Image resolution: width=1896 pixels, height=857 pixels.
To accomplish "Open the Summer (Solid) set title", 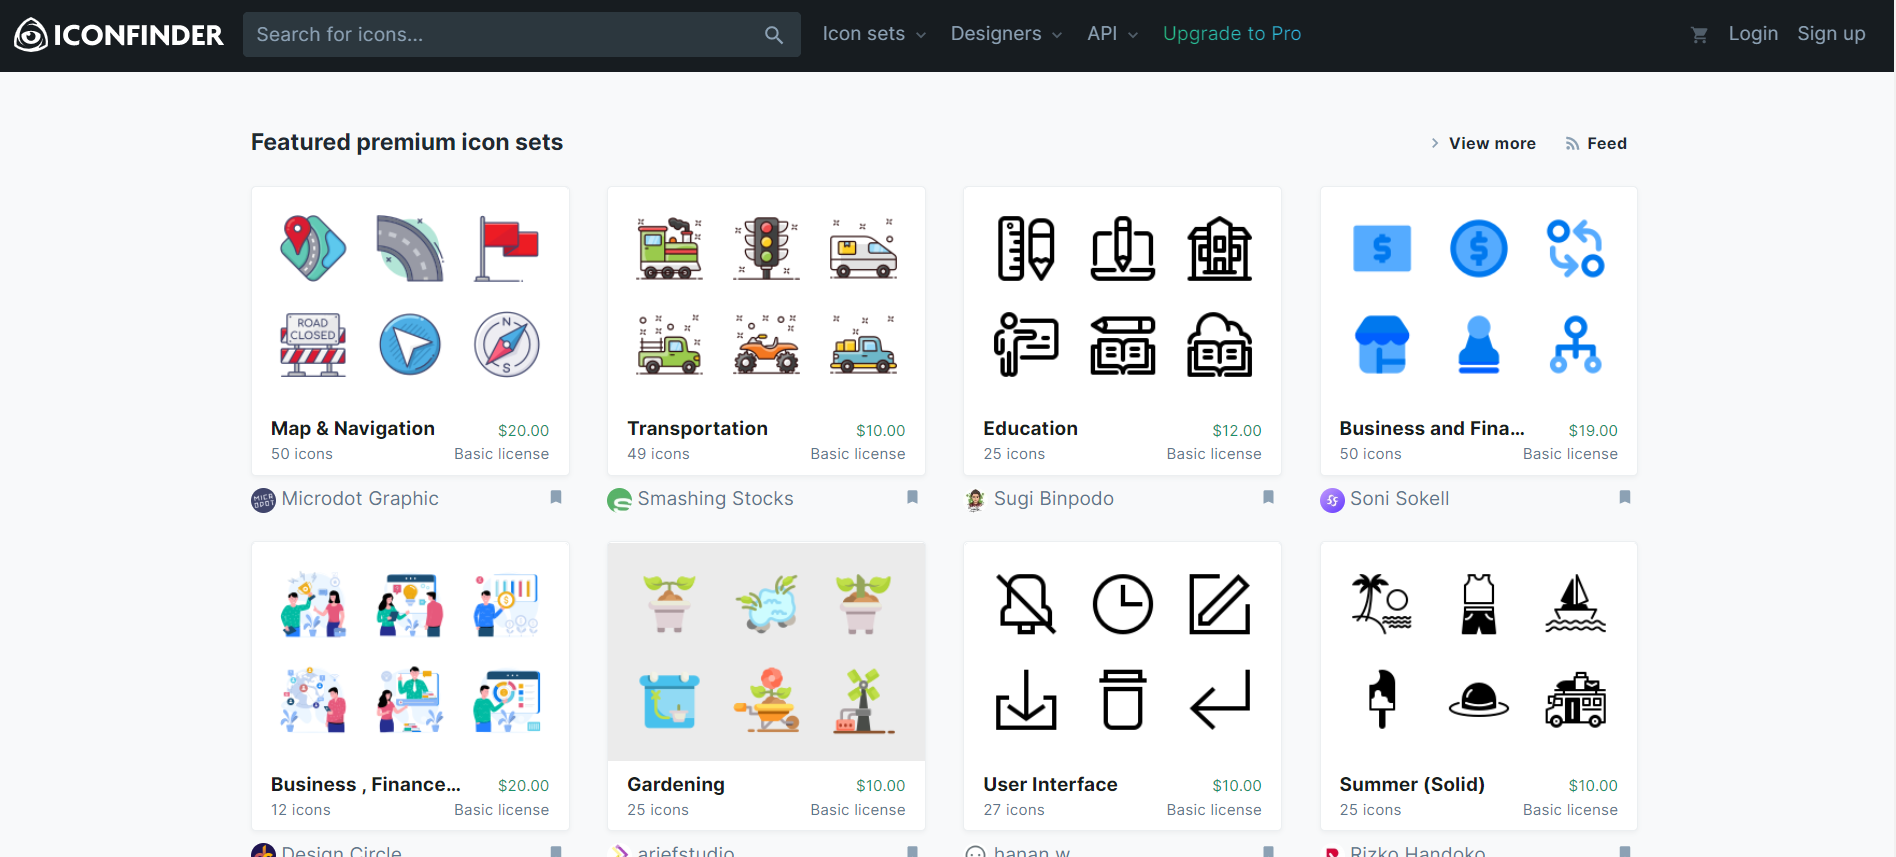I will click(x=1412, y=784).
